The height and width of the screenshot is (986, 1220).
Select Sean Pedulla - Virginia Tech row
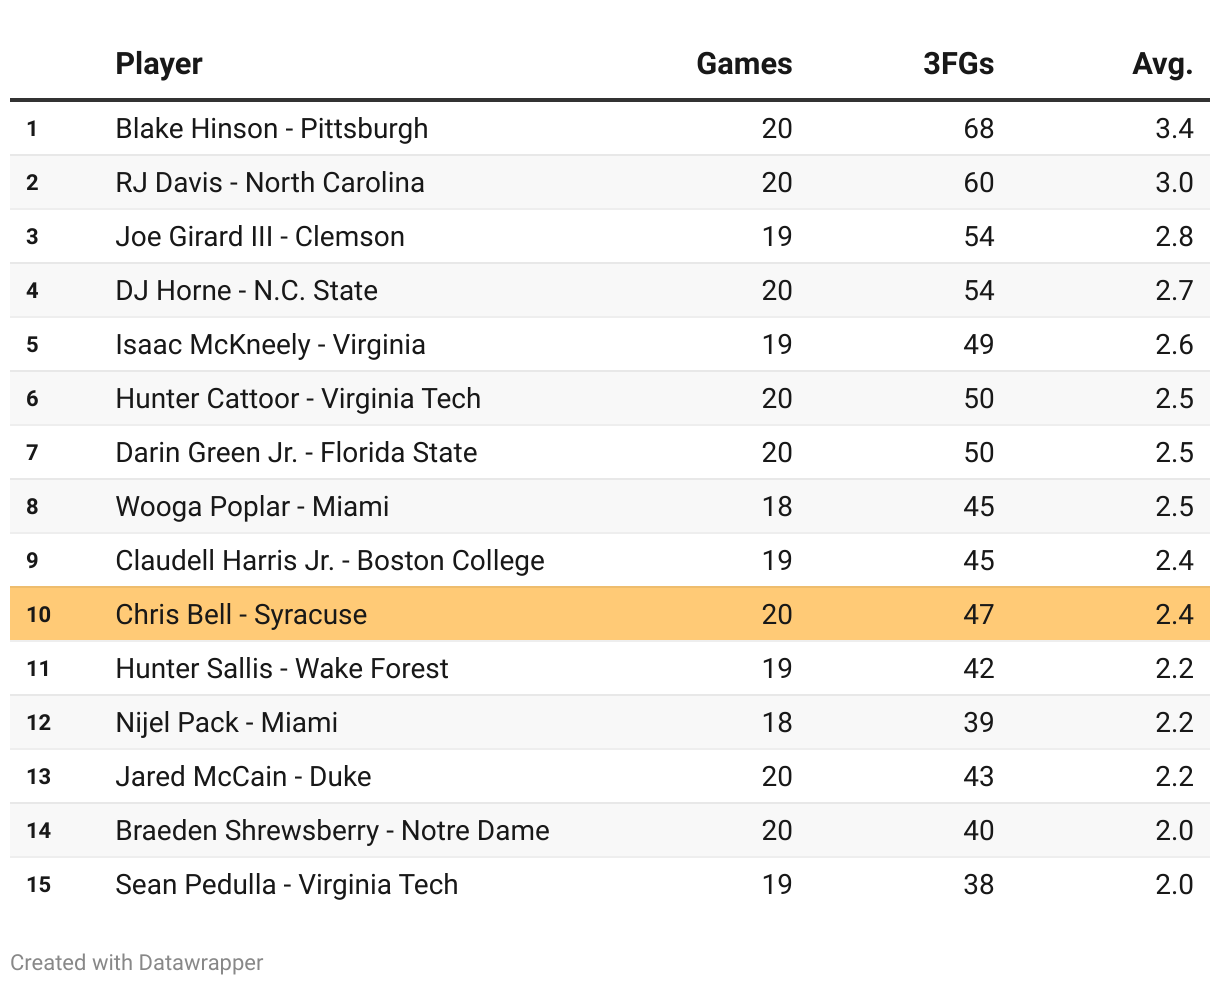click(287, 885)
